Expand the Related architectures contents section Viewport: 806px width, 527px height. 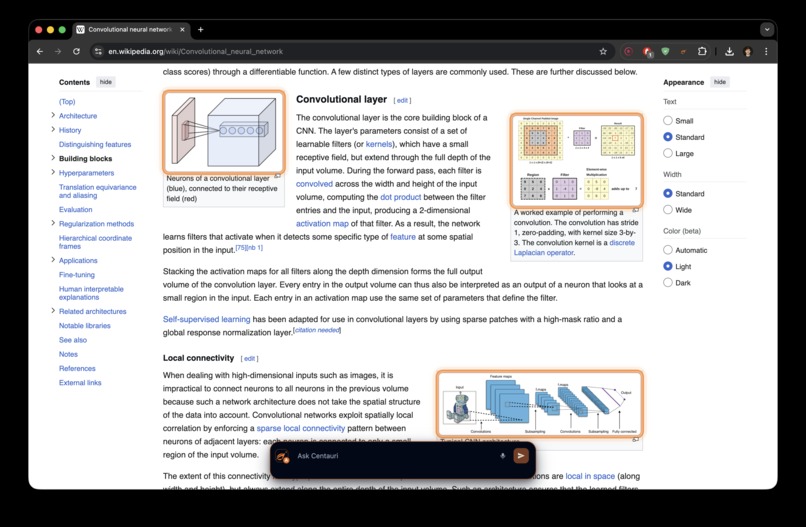53,311
